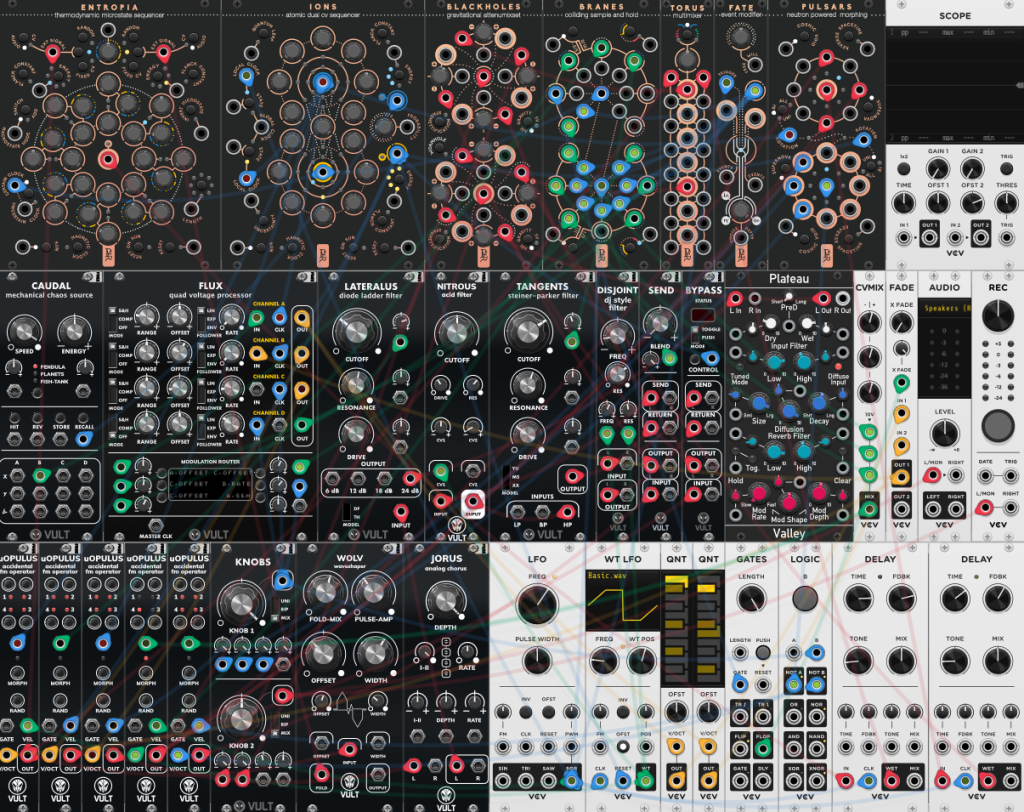The width and height of the screenshot is (1024, 812).
Task: Click the Plateau L In jack
Action: click(735, 299)
